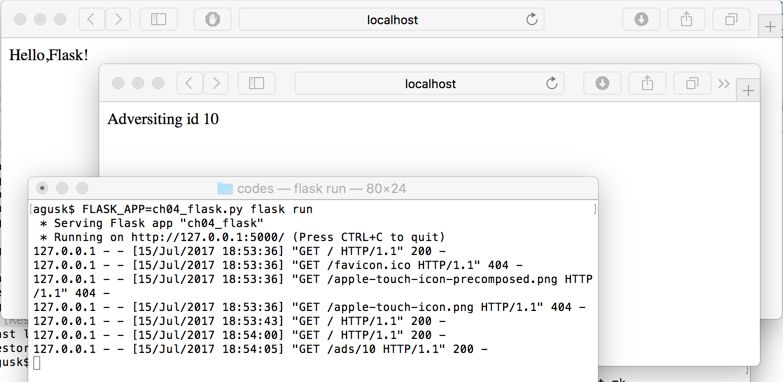Image resolution: width=783 pixels, height=382 pixels.
Task: Click forward arrow in rear Safari window
Action: (x=118, y=19)
